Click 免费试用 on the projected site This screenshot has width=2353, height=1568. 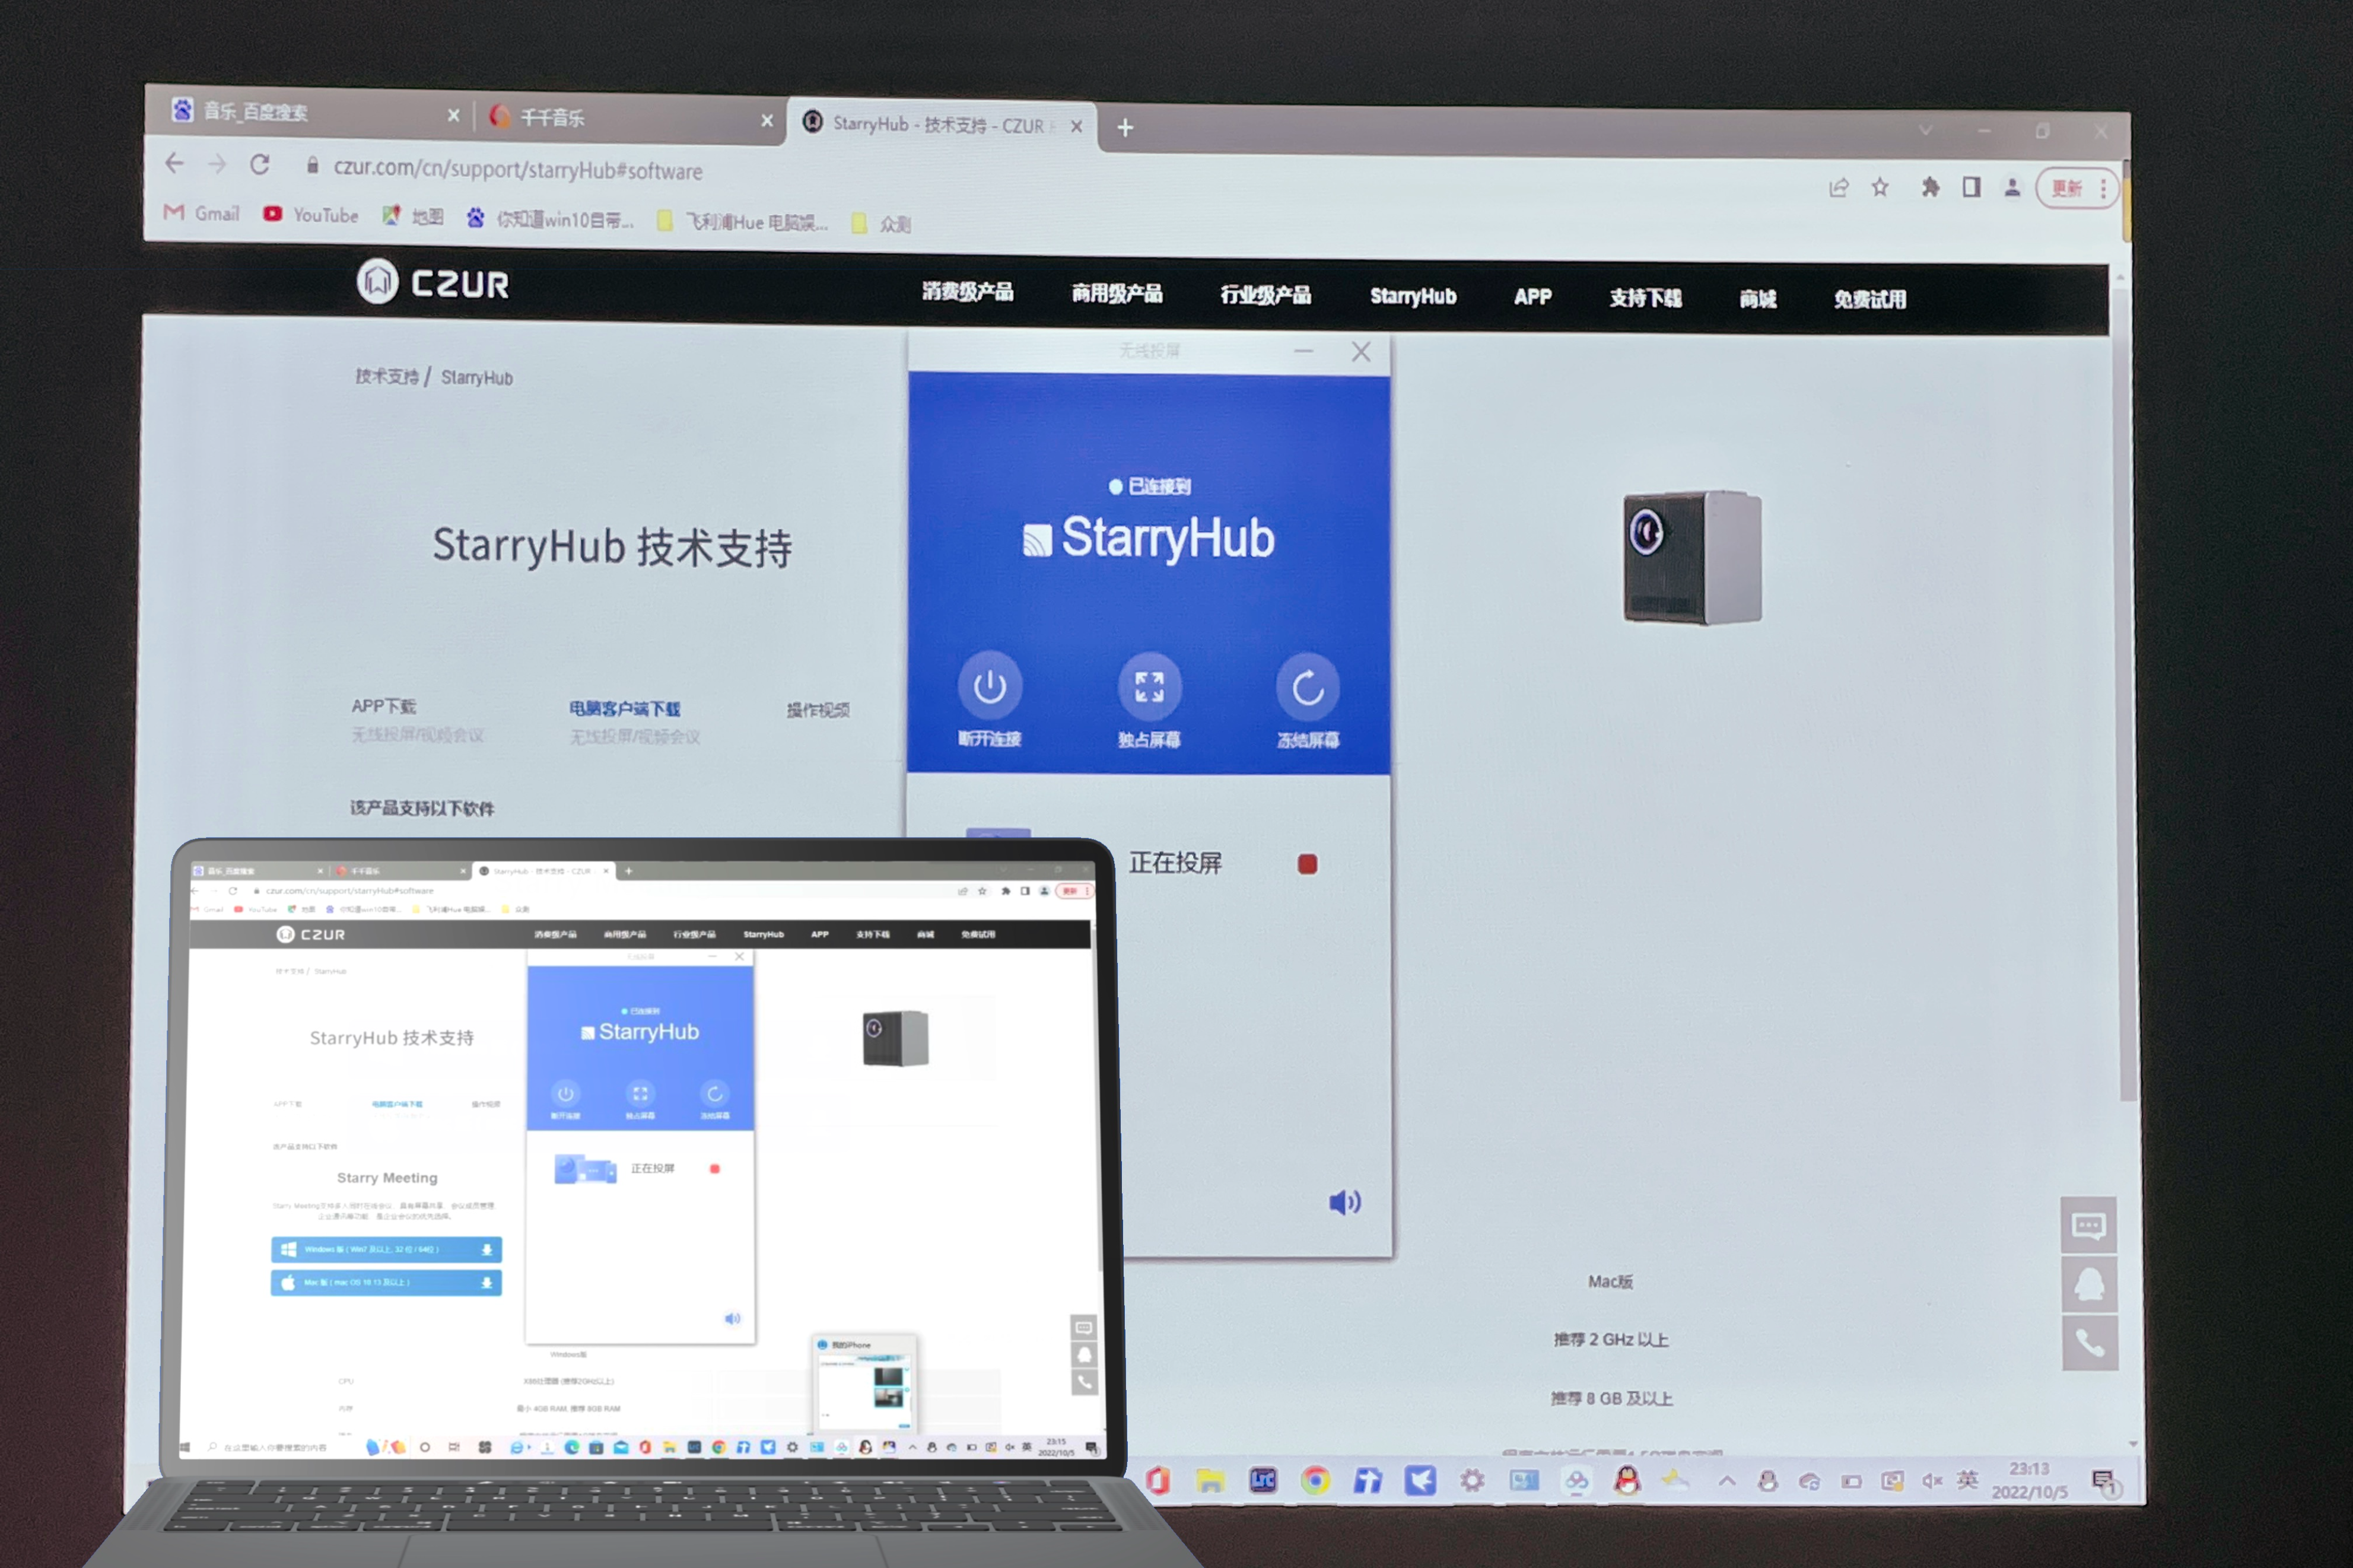pyautogui.click(x=1869, y=300)
